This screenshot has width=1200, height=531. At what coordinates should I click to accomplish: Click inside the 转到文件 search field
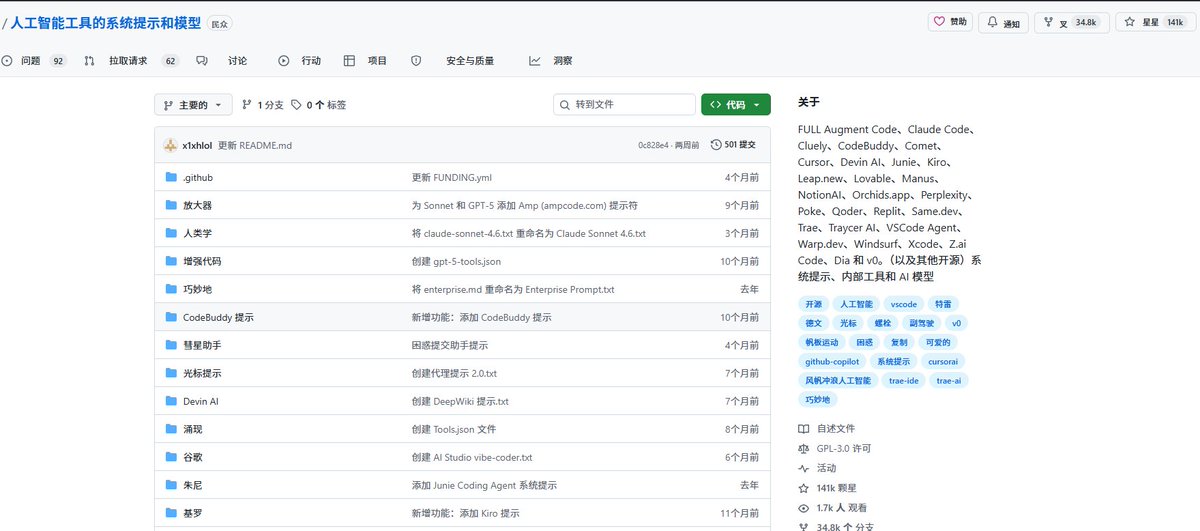(625, 105)
